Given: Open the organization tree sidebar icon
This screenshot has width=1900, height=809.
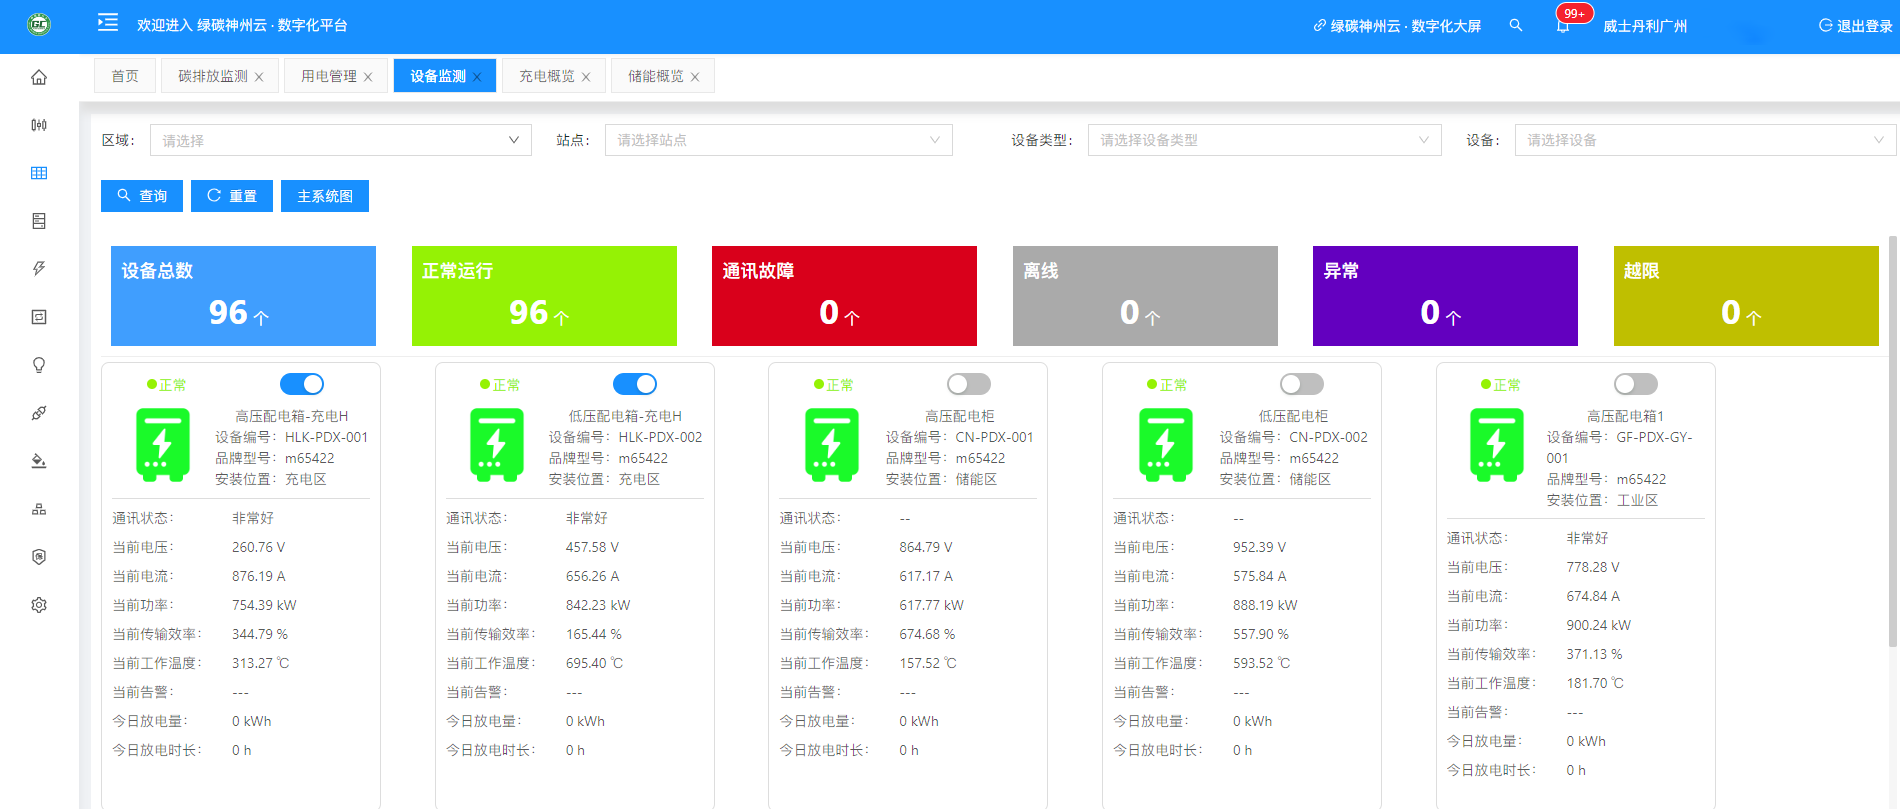Looking at the screenshot, I should 39,509.
